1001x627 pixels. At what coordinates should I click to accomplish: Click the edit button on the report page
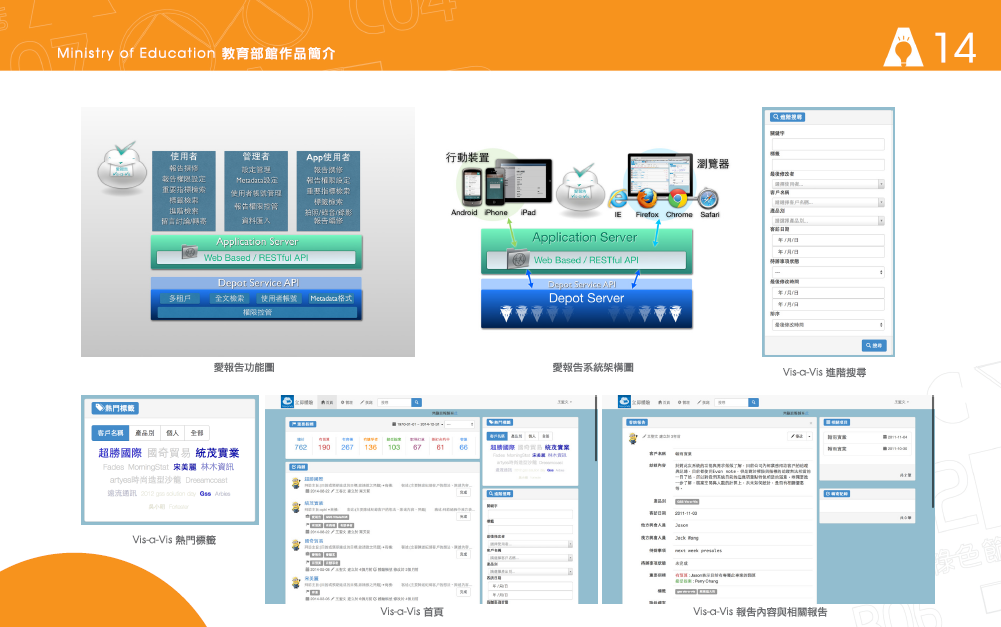[797, 437]
